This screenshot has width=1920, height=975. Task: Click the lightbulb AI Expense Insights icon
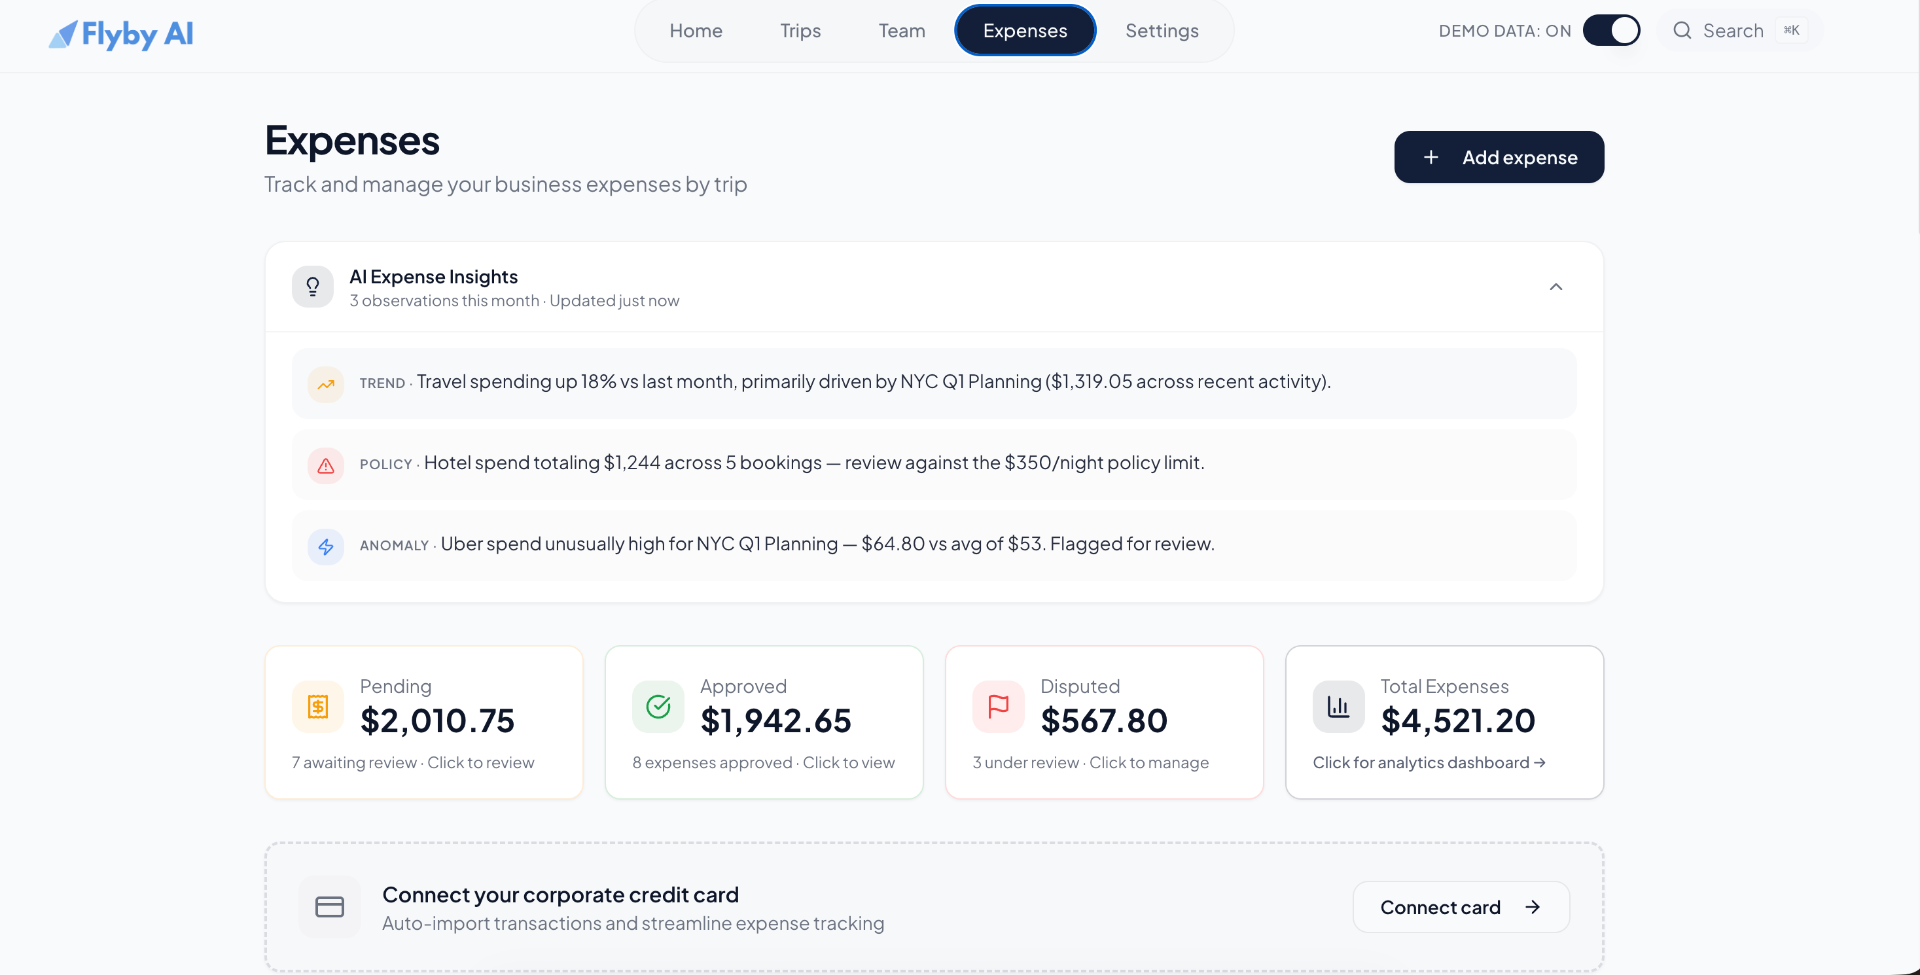tap(313, 287)
